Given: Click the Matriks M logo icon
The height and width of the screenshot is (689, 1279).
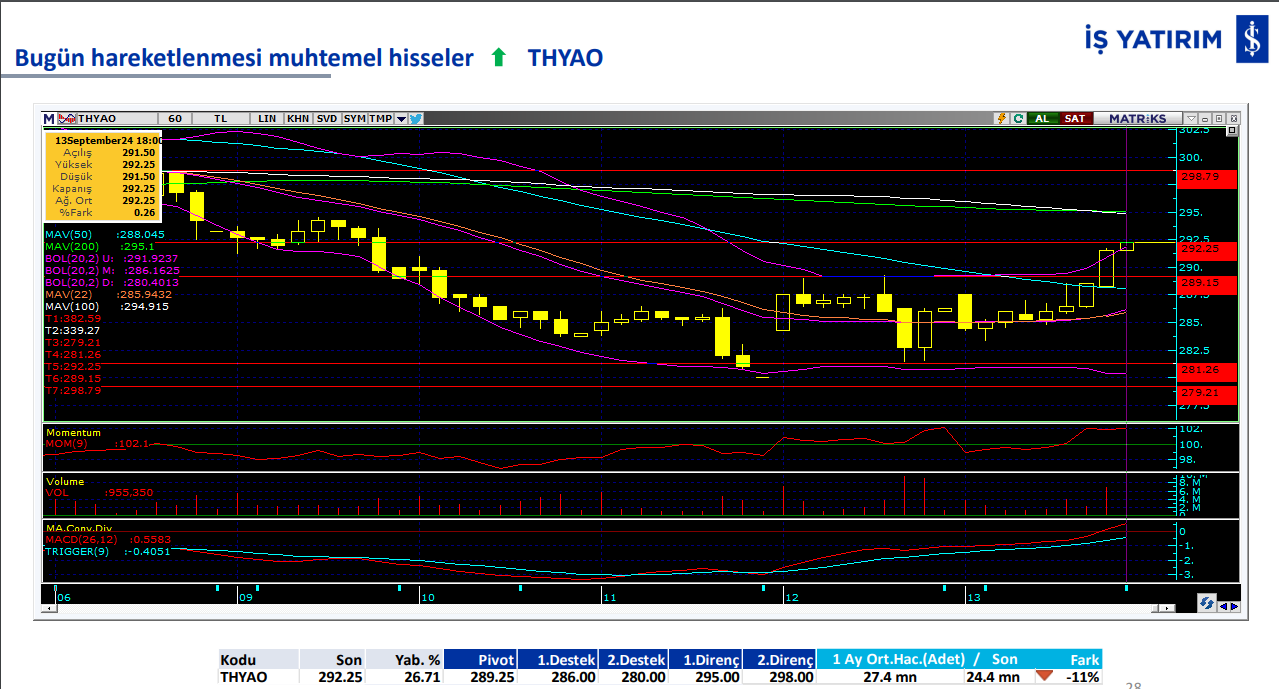Looking at the screenshot, I should 48,118.
